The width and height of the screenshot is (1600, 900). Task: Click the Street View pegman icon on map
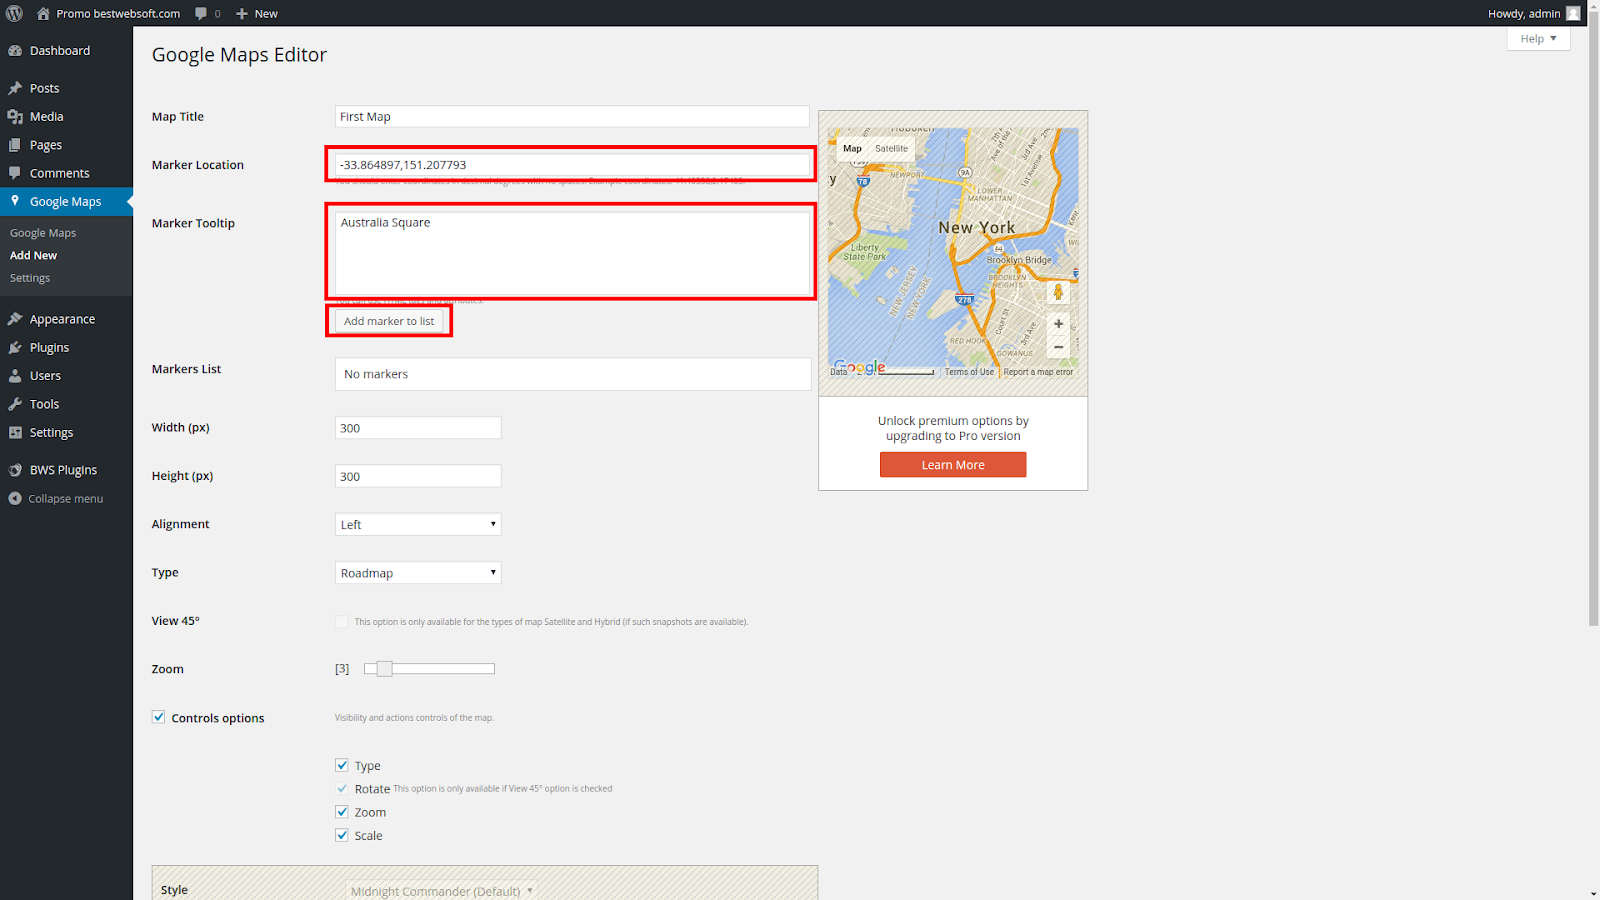[x=1058, y=292]
